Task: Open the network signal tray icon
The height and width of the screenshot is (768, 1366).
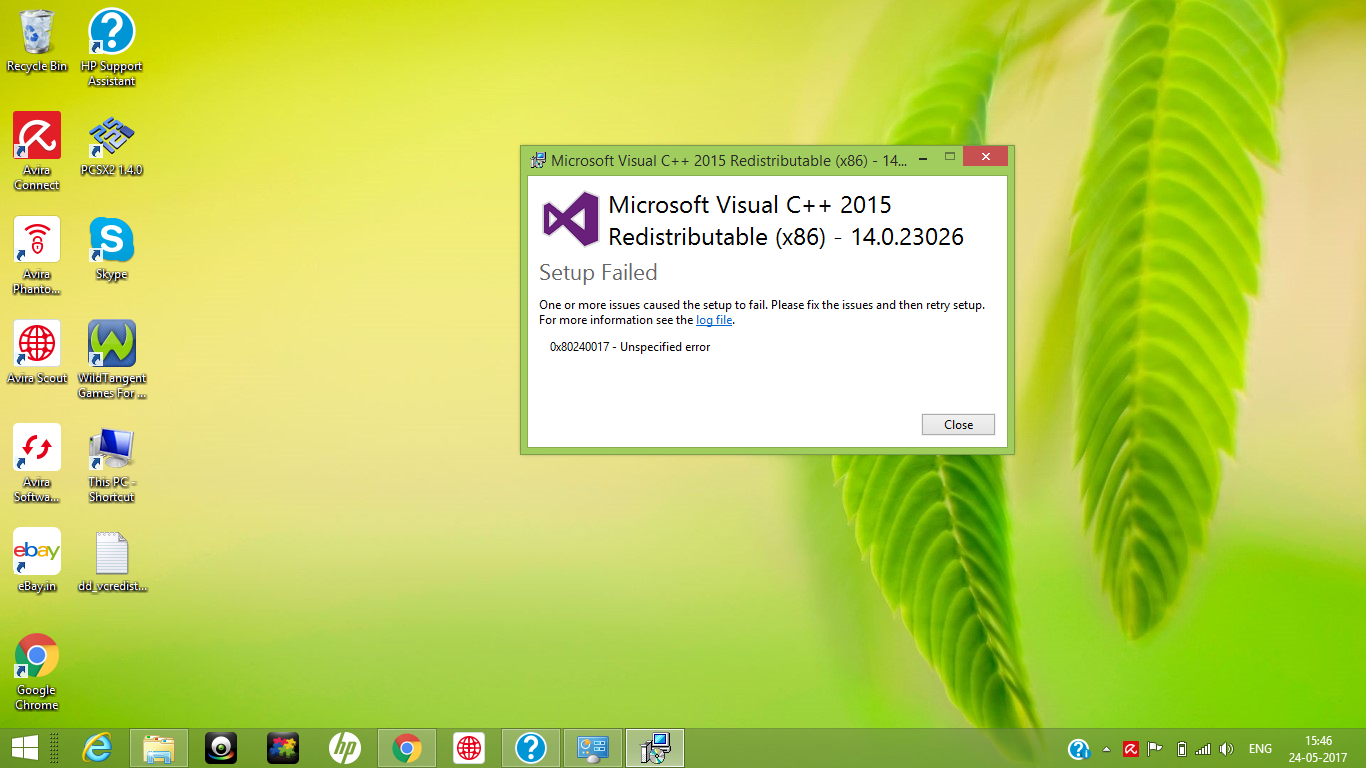Action: tap(1203, 748)
